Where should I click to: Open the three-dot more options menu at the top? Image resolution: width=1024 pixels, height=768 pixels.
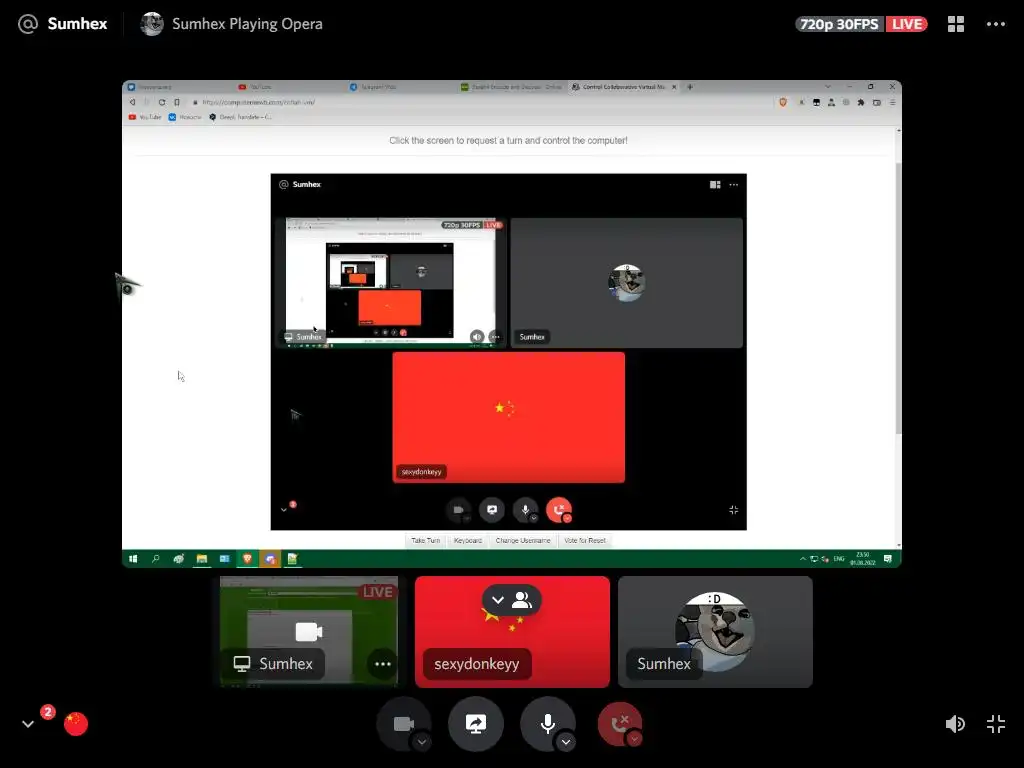point(995,24)
